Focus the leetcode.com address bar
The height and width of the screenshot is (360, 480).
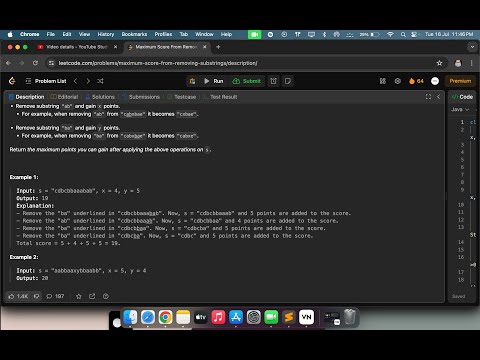158,63
